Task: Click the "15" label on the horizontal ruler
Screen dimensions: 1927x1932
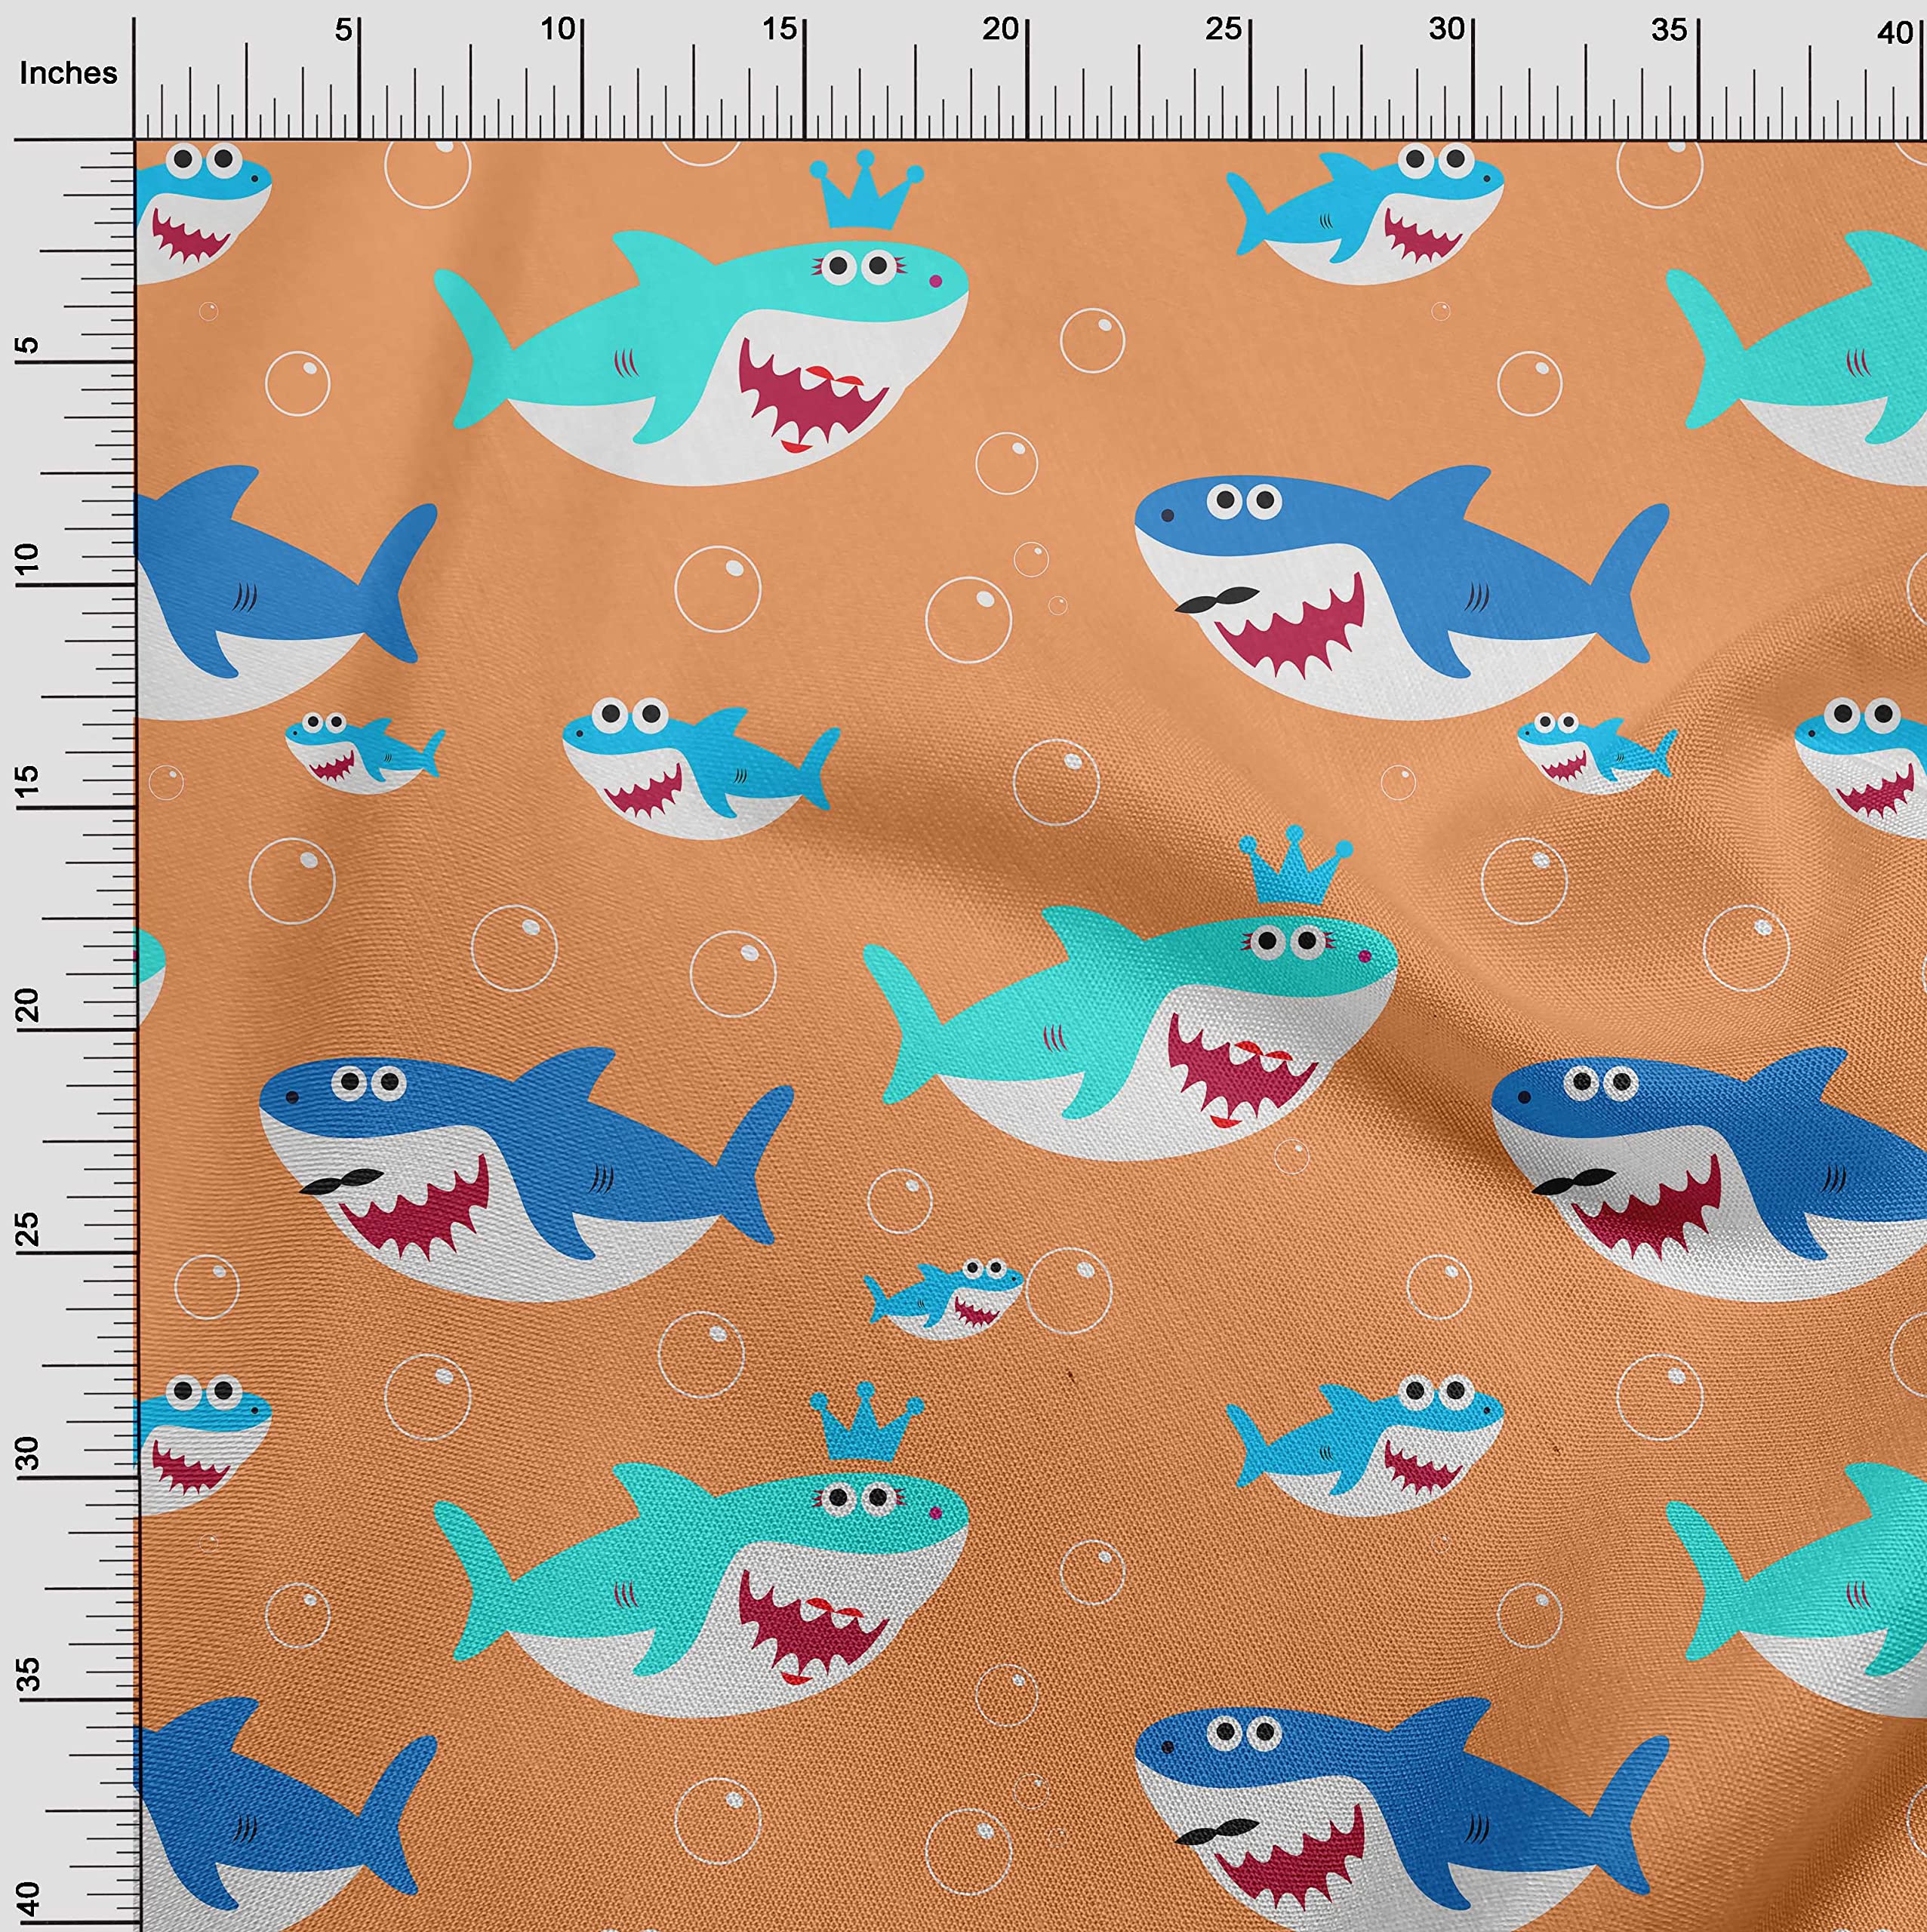Action: [x=780, y=30]
